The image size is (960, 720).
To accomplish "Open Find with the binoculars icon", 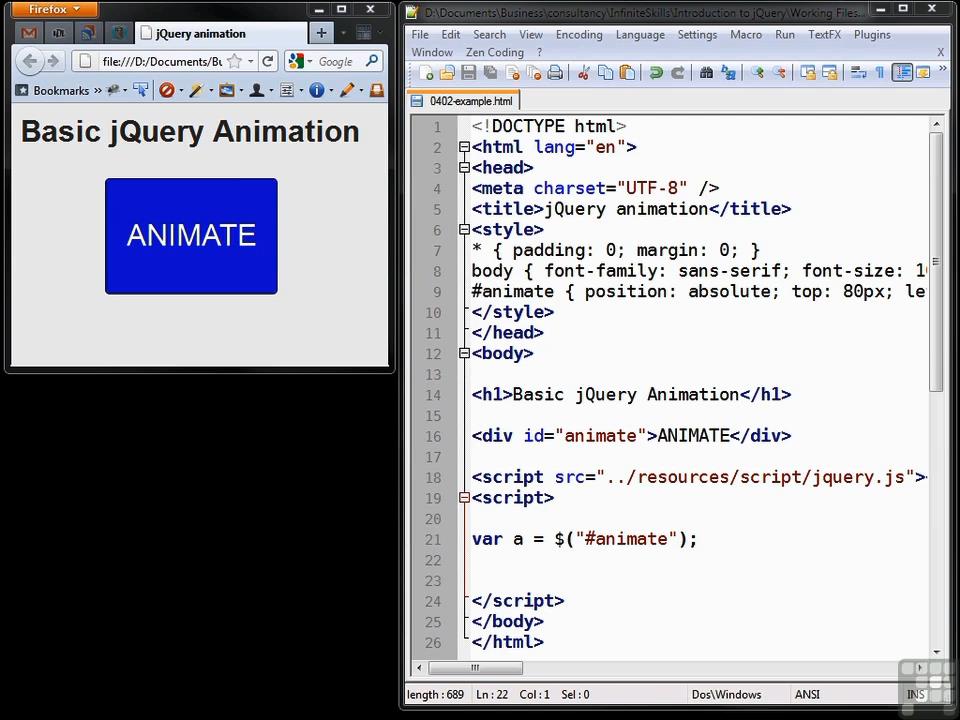I will pyautogui.click(x=706, y=73).
